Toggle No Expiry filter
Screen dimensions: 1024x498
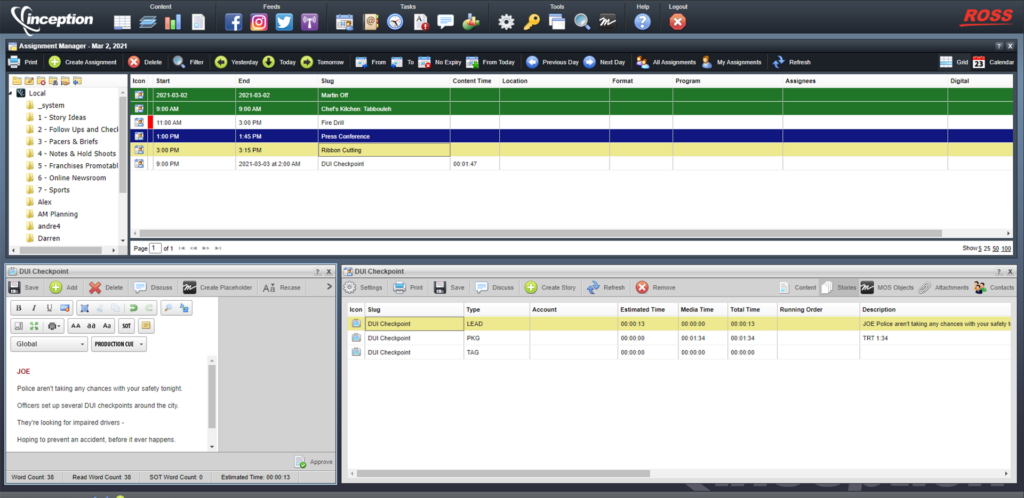440,62
